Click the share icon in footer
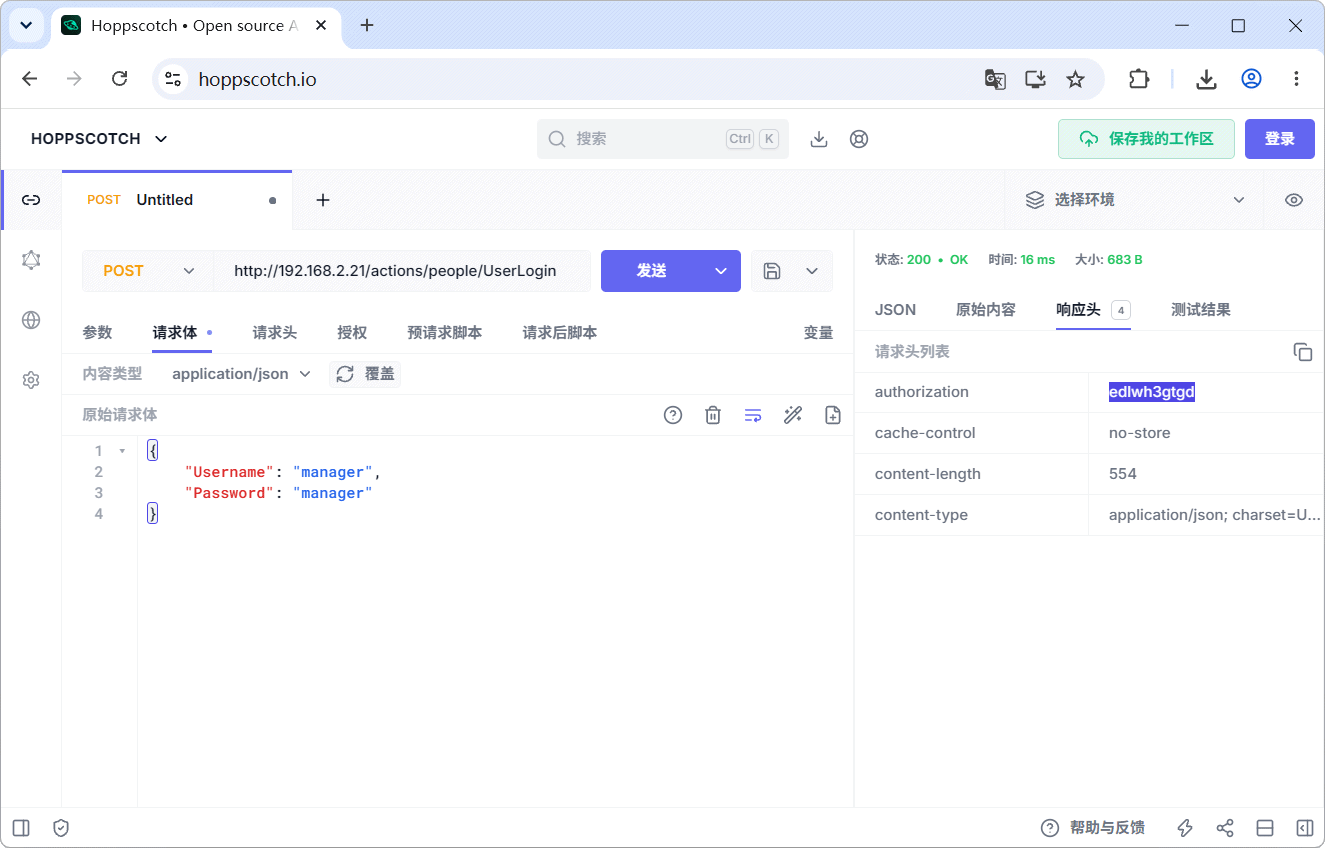 point(1225,828)
